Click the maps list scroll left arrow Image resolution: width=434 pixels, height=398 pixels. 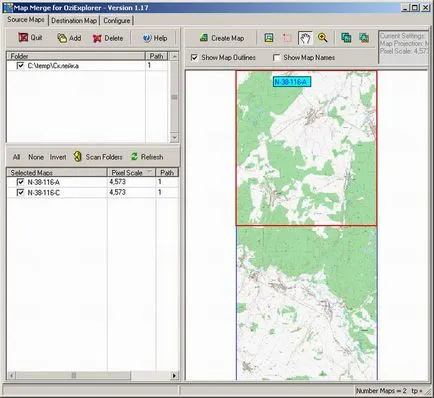pyautogui.click(x=11, y=375)
